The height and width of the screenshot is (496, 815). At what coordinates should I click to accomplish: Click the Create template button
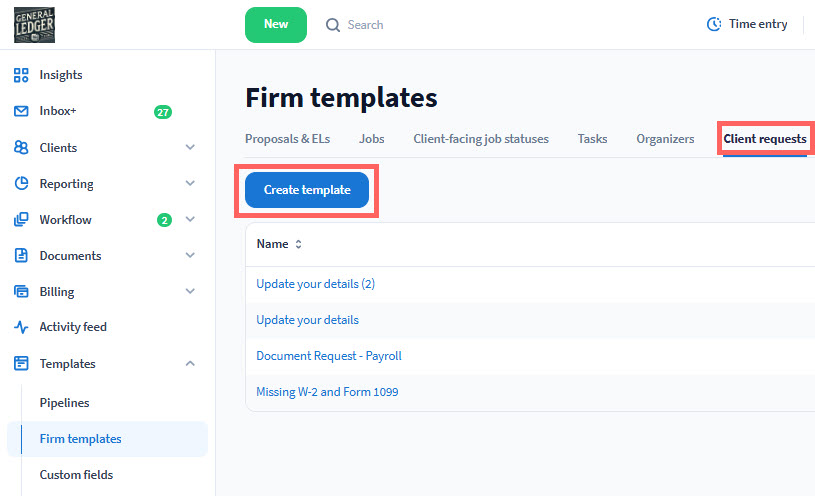pos(307,190)
